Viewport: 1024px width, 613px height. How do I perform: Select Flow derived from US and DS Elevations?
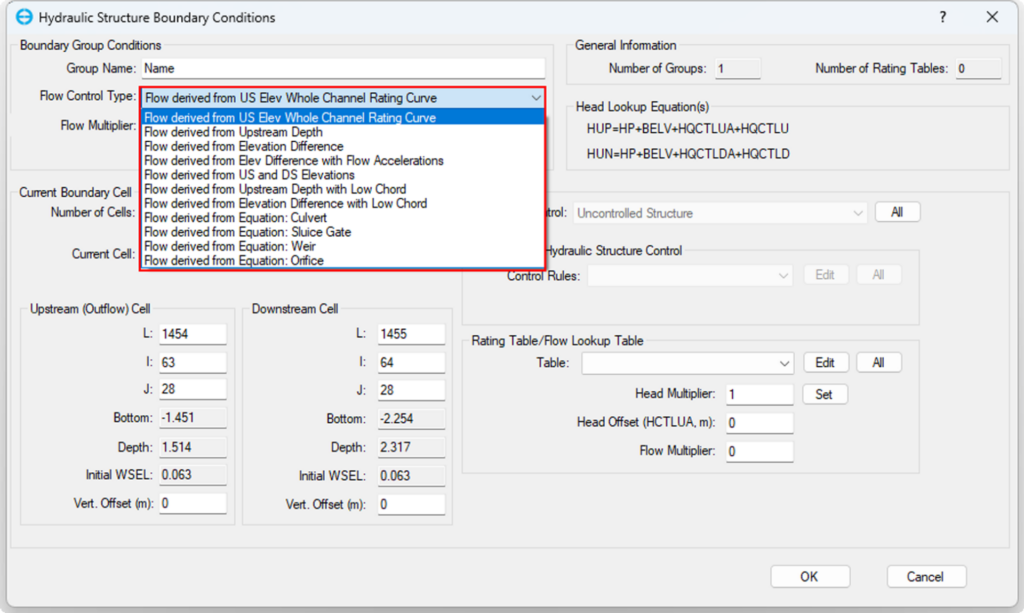(x=249, y=175)
